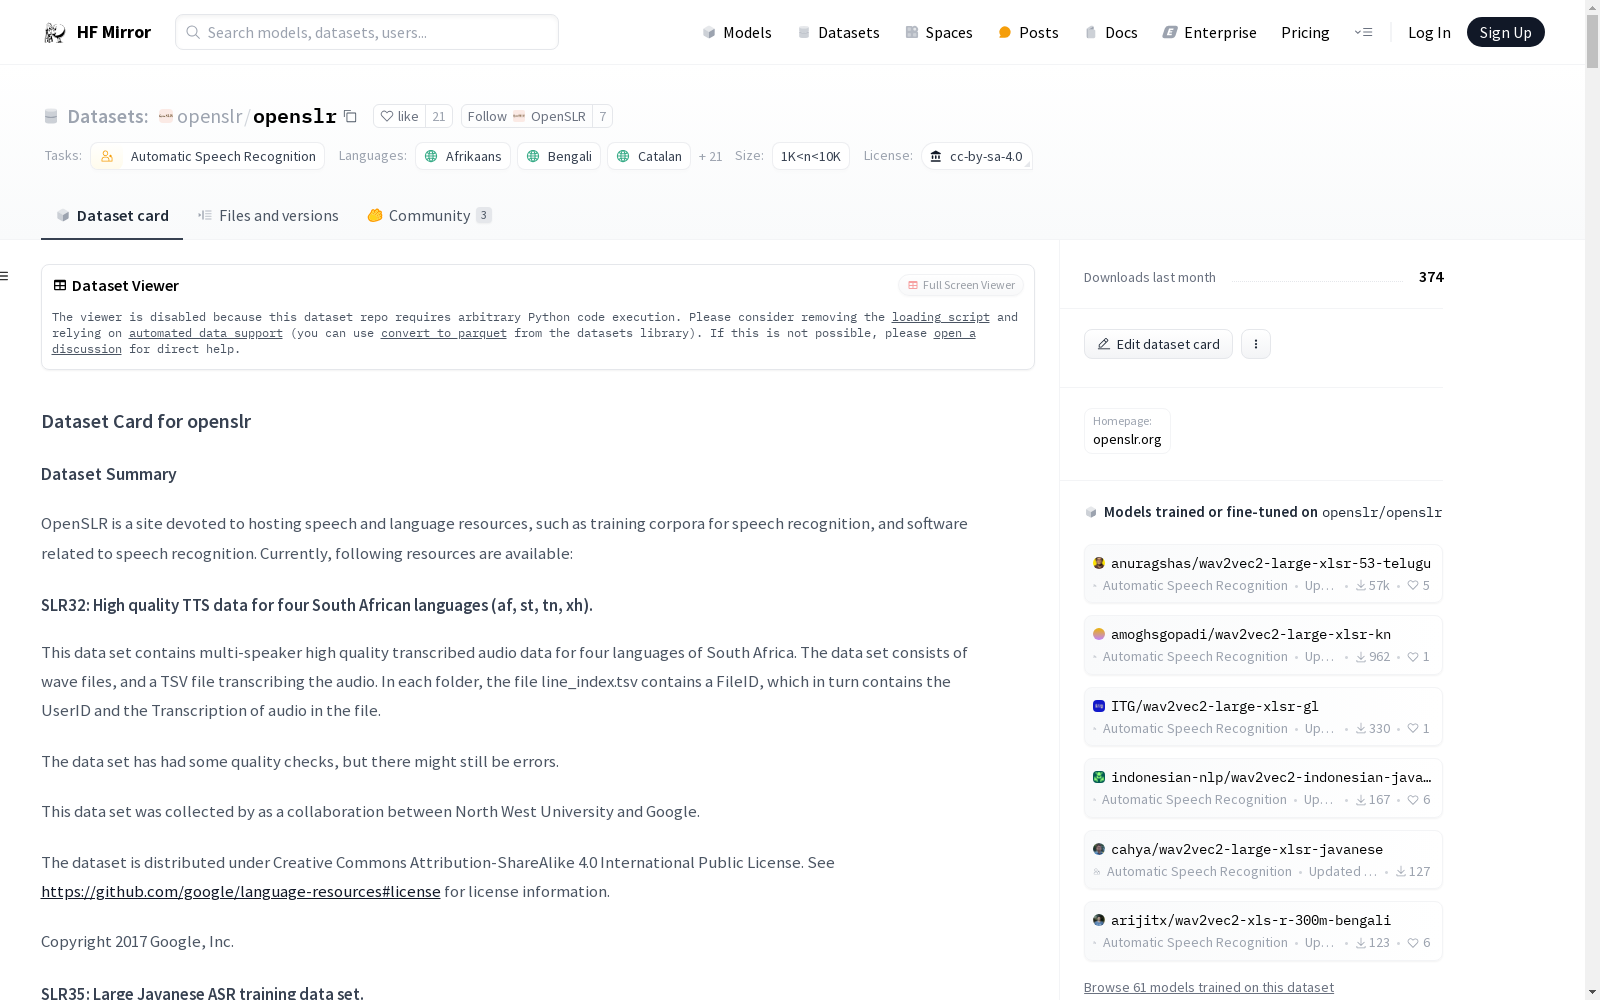Select the 1K<n<10K size tag
1600x1000 pixels.
point(811,156)
